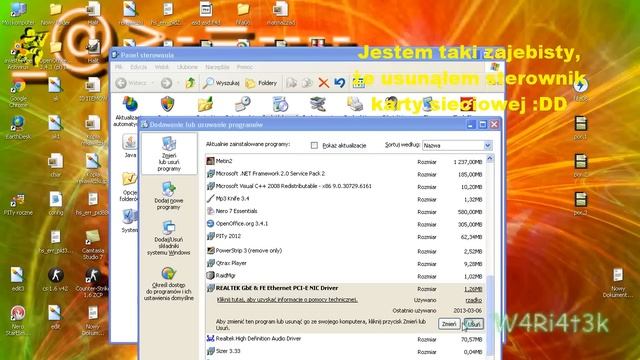The width and height of the screenshot is (640, 360).
Task: Open 'Określ dostęp do programów' sidebar option
Action: [x=169, y=284]
